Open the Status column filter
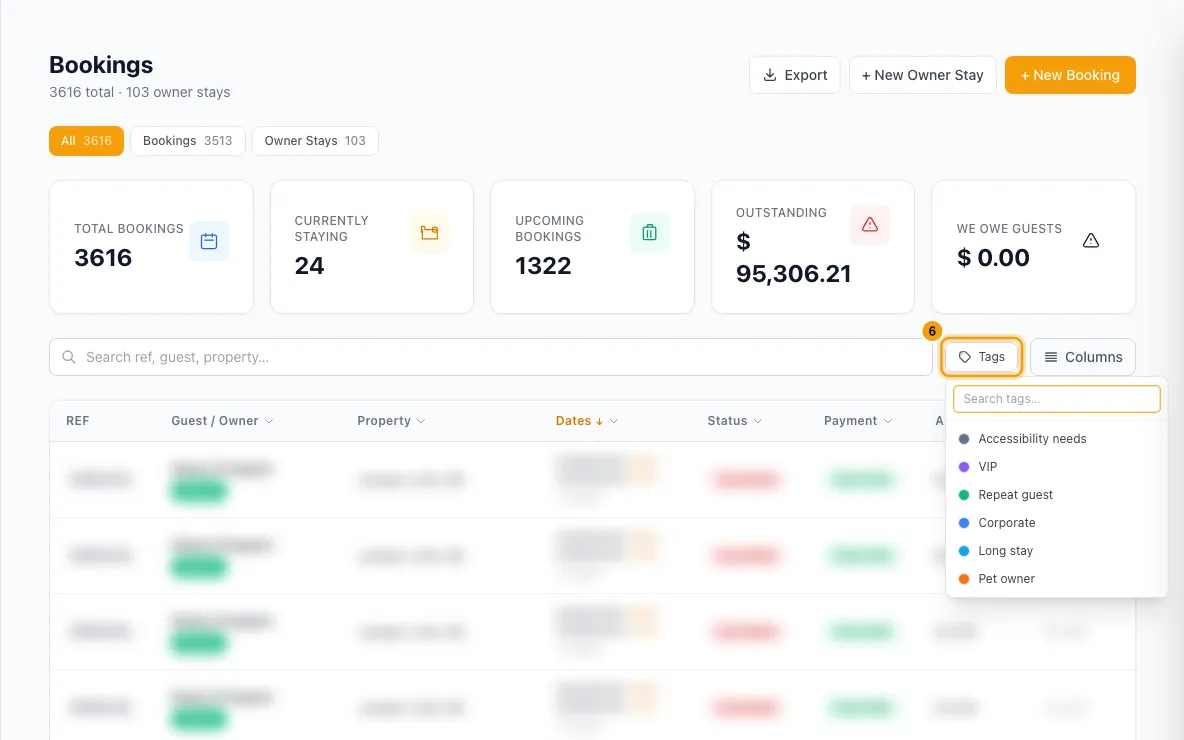Screen dimensions: 1184x740 pyautogui.click(x=757, y=421)
